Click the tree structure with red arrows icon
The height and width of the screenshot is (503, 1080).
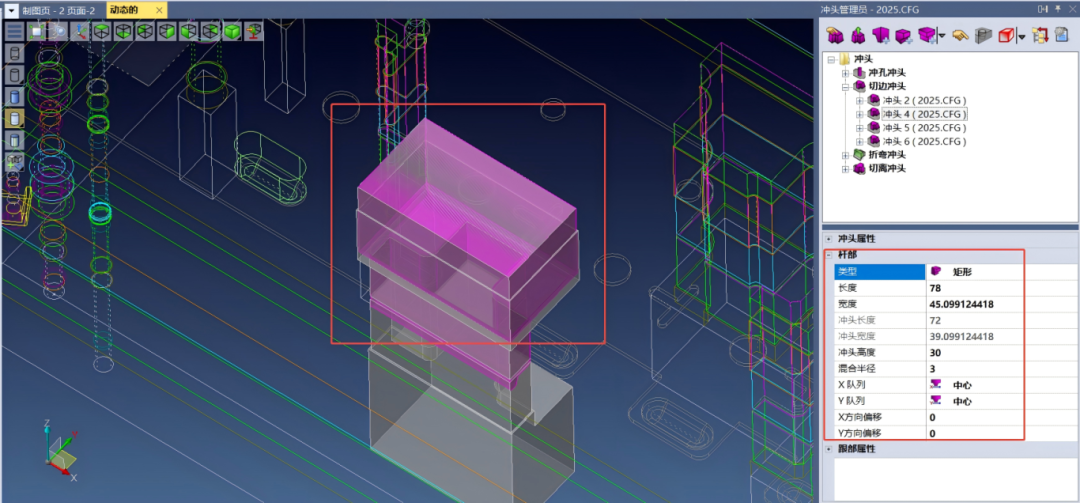pos(1041,35)
